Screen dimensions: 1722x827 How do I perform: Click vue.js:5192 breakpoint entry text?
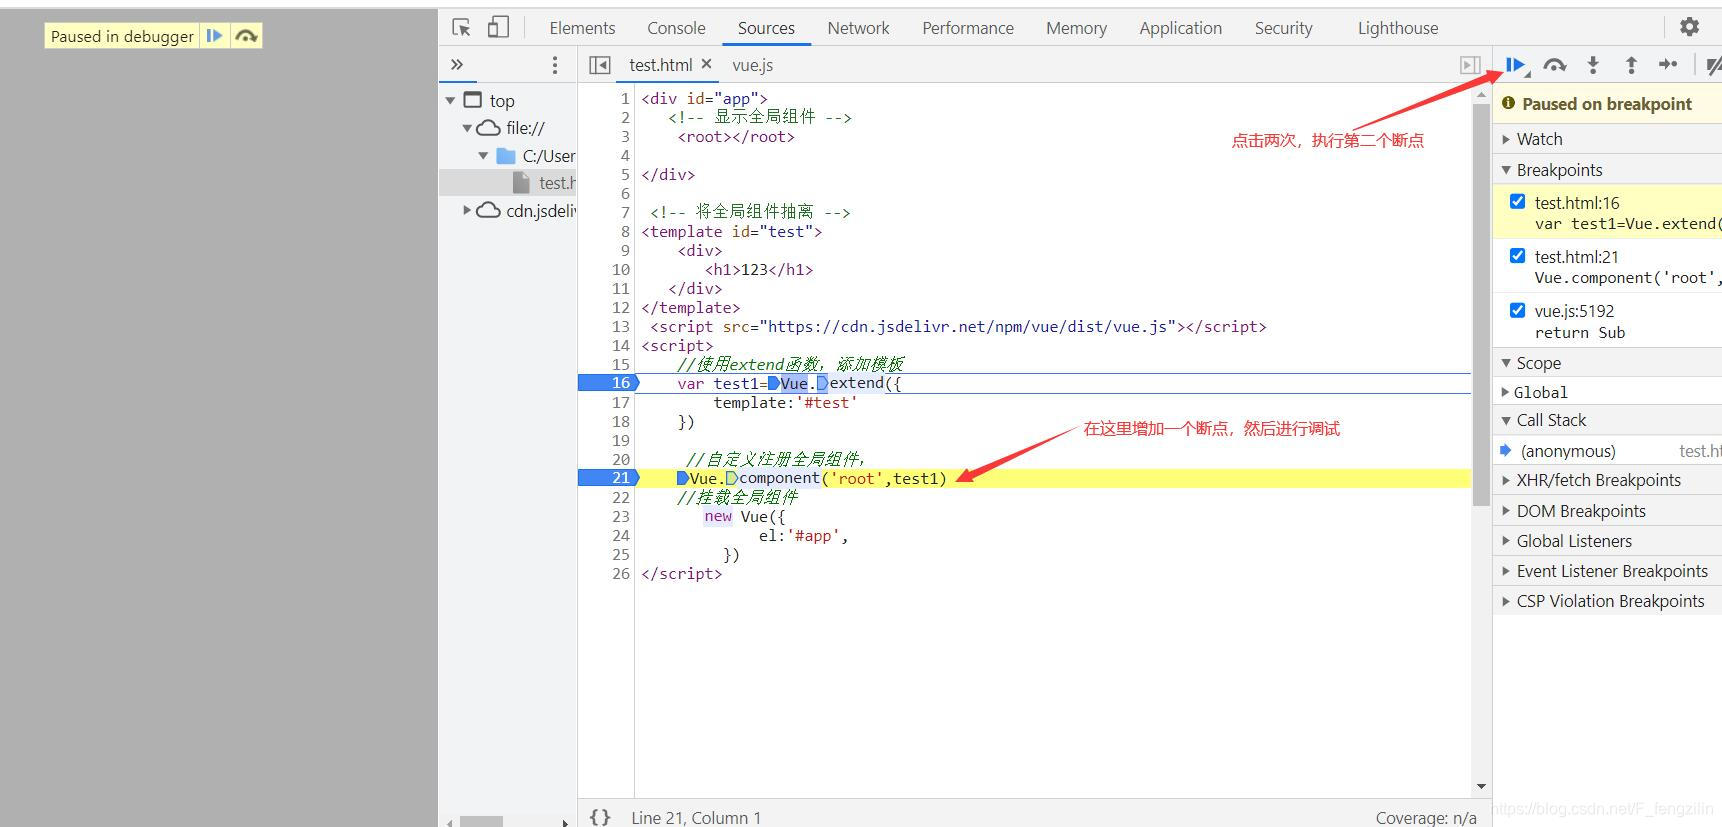[1574, 311]
